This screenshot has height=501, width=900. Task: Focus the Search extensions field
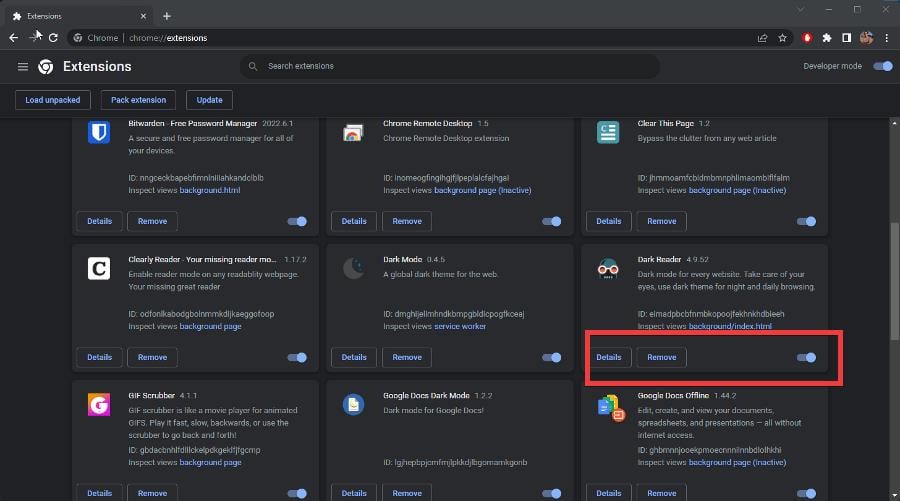click(x=449, y=67)
